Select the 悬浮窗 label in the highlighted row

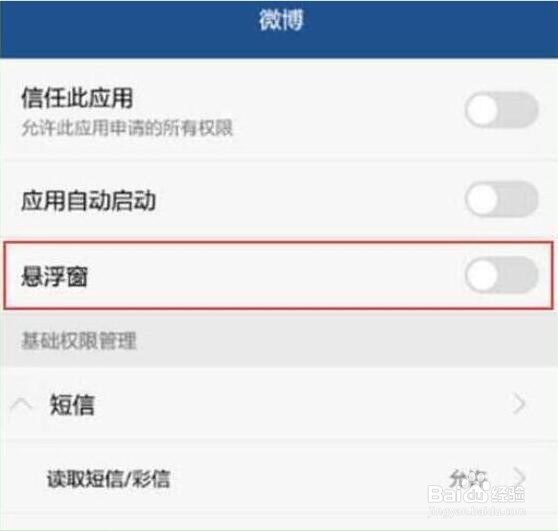click(x=54, y=277)
